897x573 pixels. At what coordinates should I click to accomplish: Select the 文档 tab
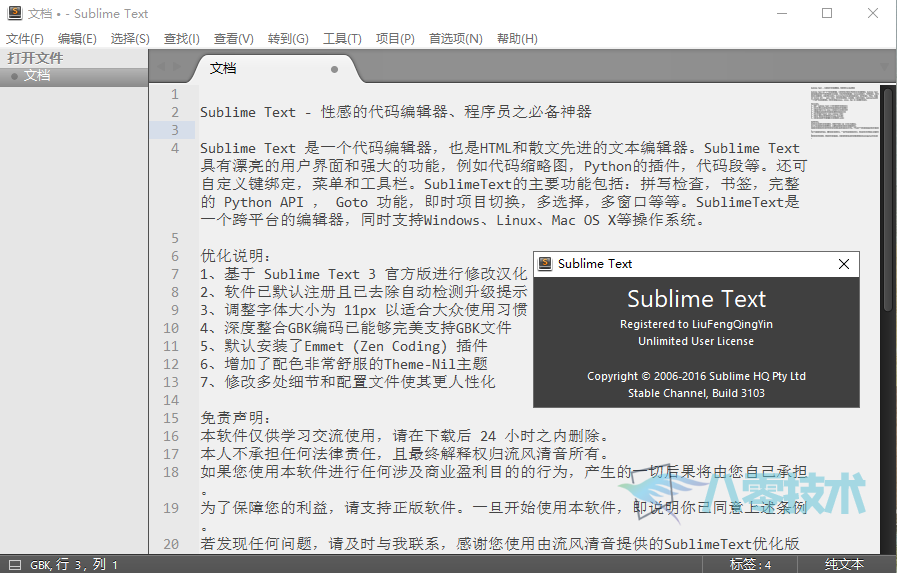pos(275,69)
